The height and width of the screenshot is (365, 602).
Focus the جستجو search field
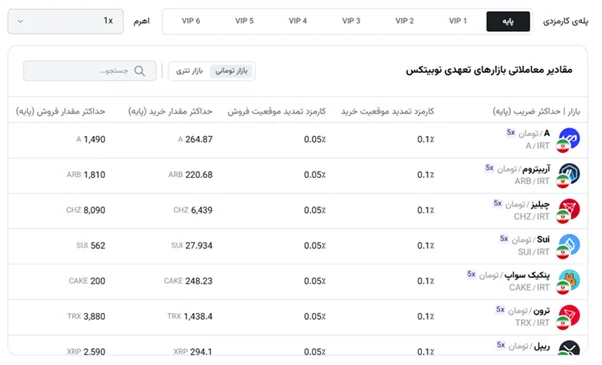pos(90,71)
